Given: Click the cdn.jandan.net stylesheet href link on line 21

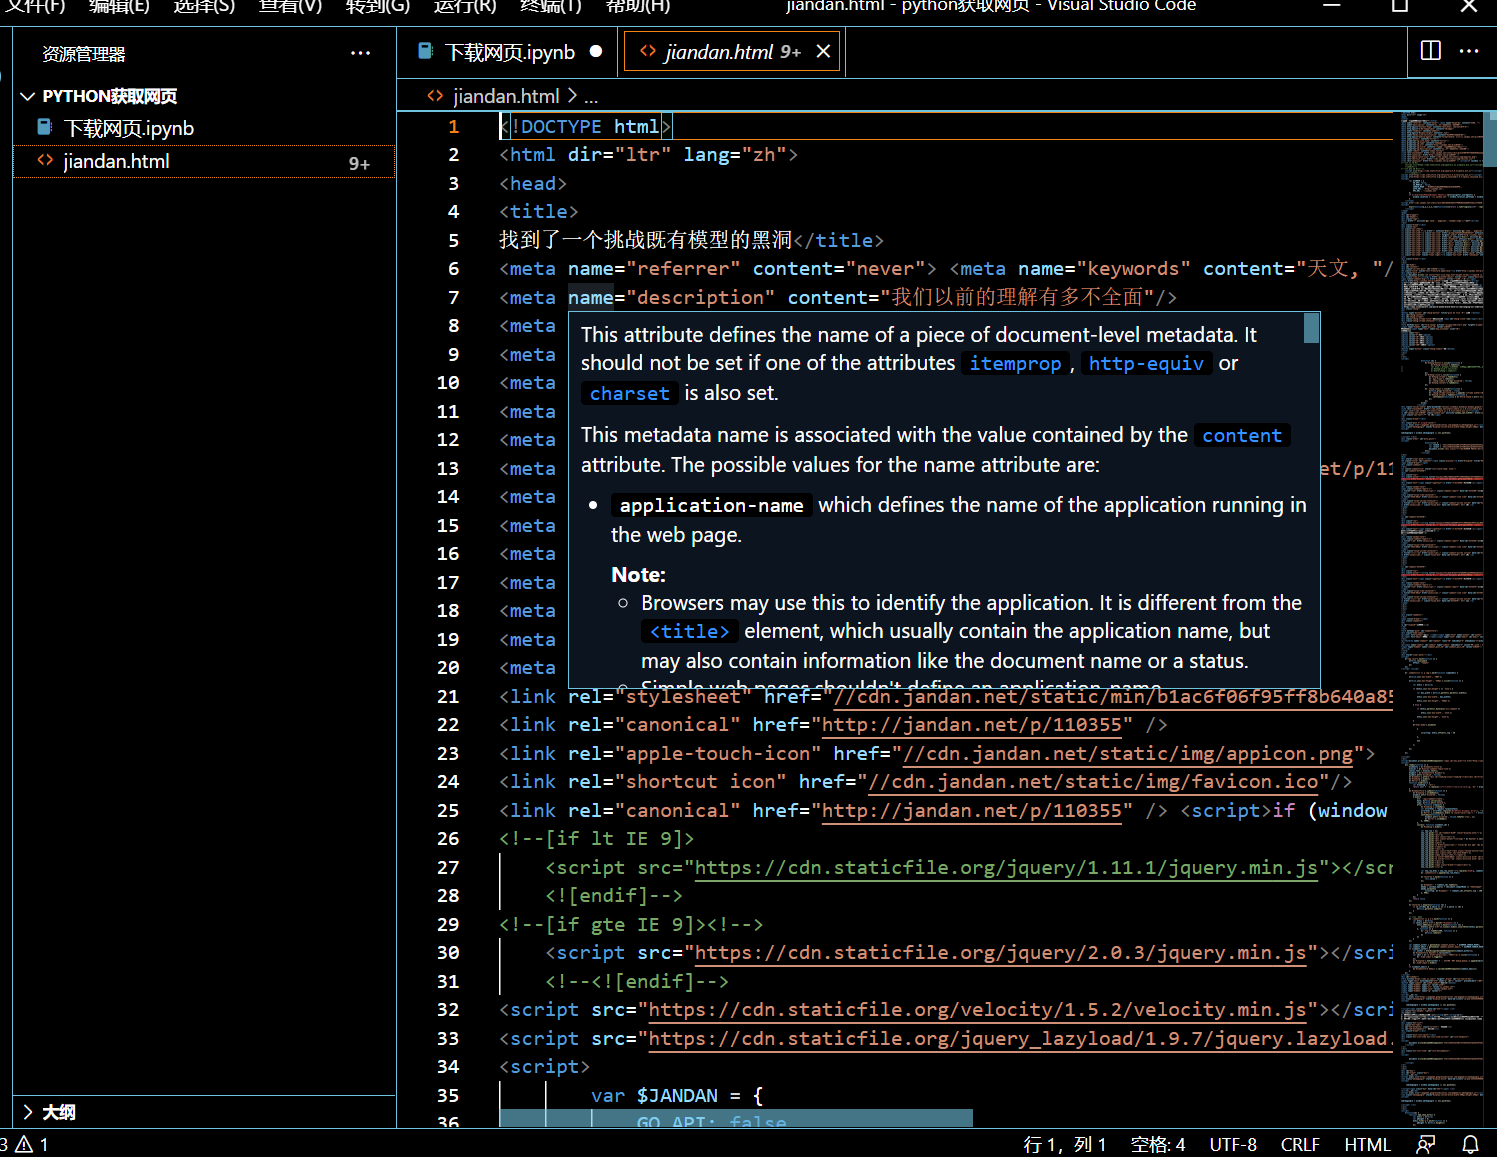Looking at the screenshot, I should tap(1112, 697).
